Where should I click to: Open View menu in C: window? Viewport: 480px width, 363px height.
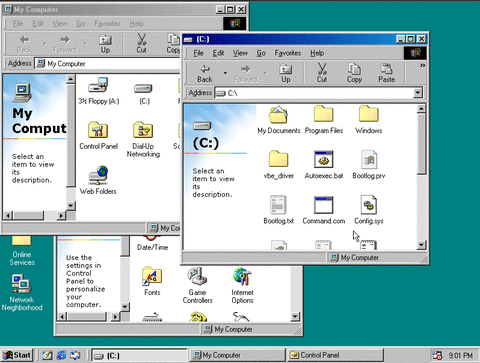click(x=240, y=53)
